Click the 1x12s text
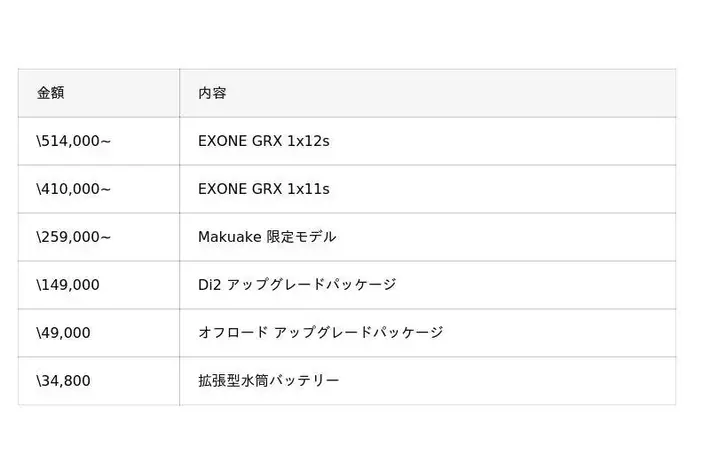Viewport: 710px width, 474px height. pos(308,141)
